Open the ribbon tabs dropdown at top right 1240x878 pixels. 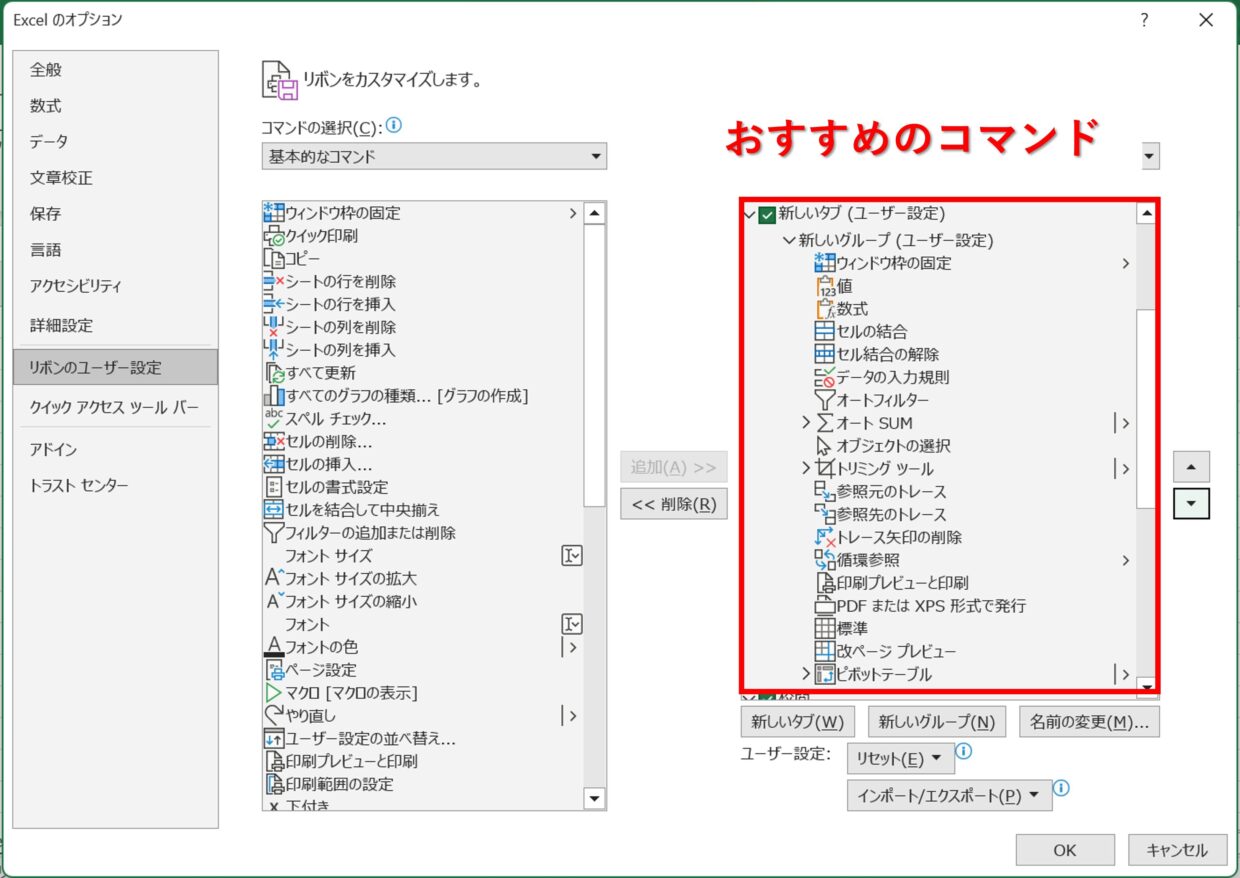[x=1150, y=156]
